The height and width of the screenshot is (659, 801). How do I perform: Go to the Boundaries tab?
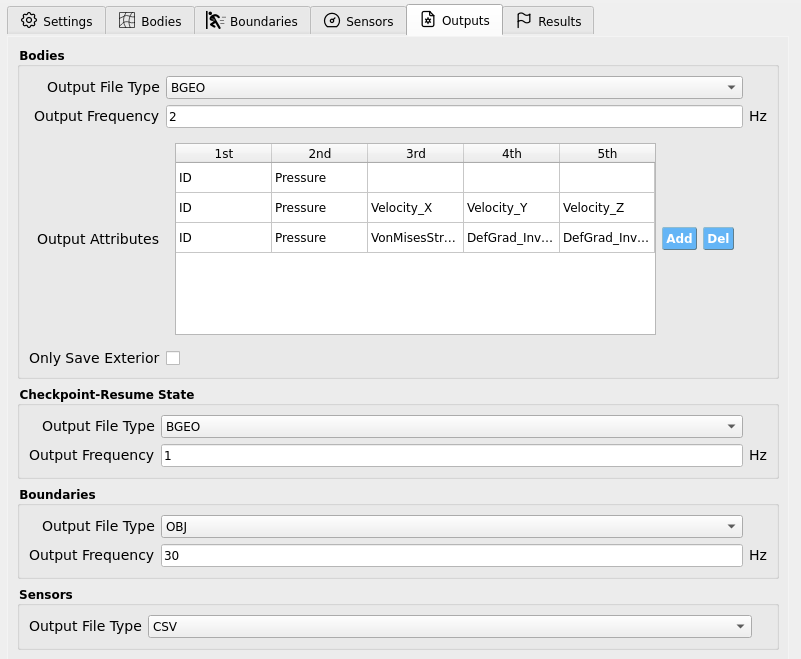(x=252, y=20)
